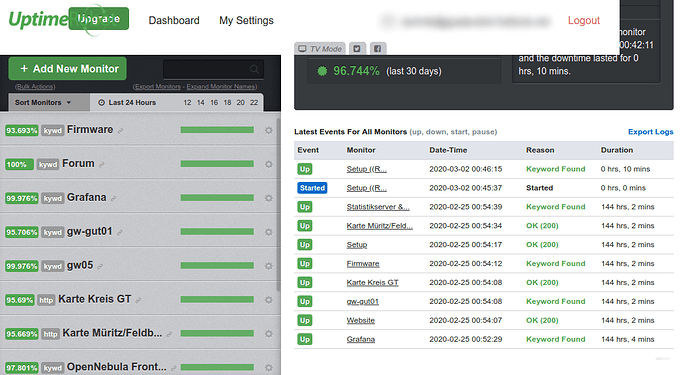The height and width of the screenshot is (375, 690).
Task: Open settings gear for Karte Kreis GT monitor
Action: (x=268, y=300)
